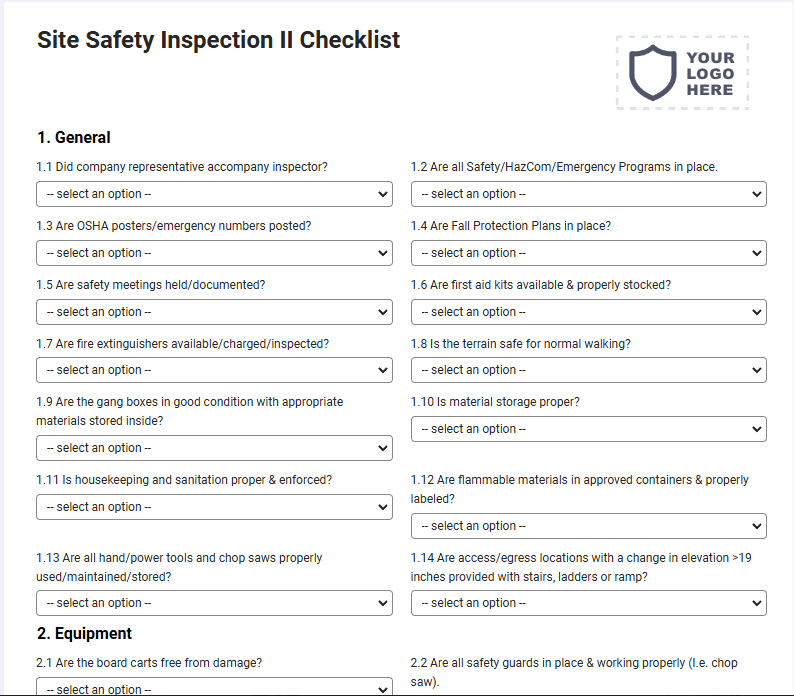Open the 1.5 safety meetings dropdown
The image size is (794, 696).
point(214,312)
